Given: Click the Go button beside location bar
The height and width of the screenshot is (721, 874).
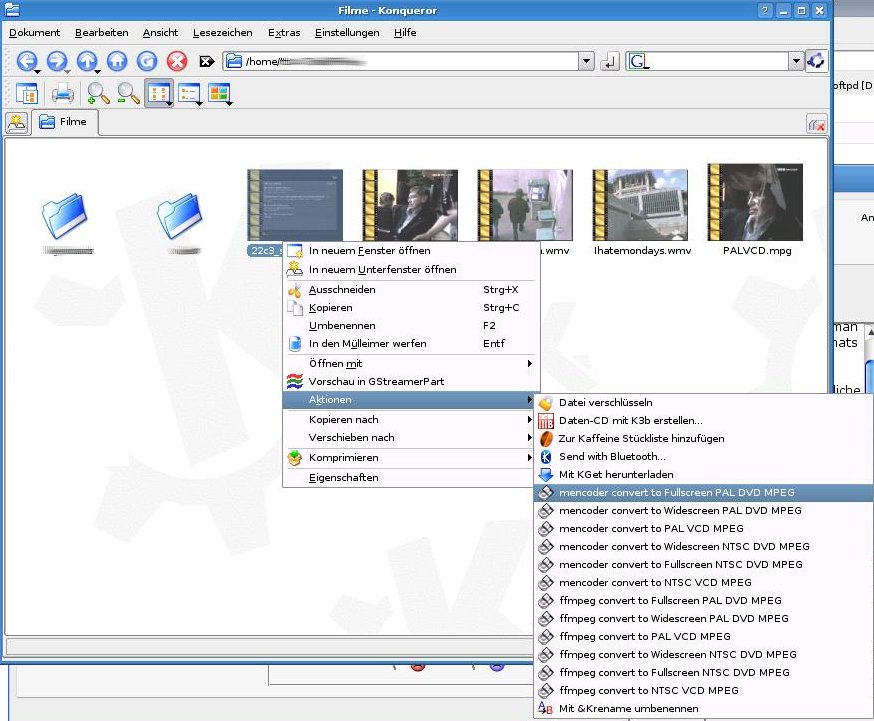Looking at the screenshot, I should tap(610, 61).
